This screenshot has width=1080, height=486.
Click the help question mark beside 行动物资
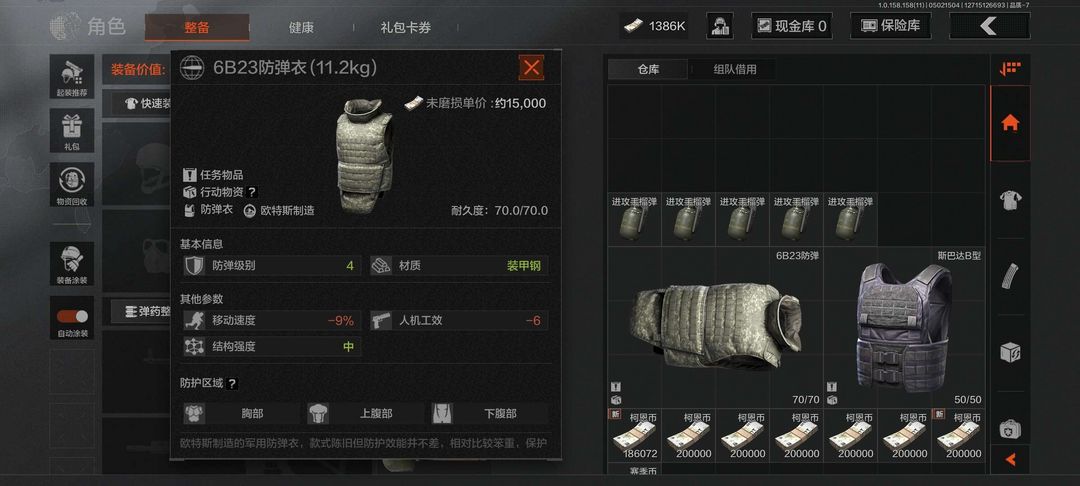point(252,192)
